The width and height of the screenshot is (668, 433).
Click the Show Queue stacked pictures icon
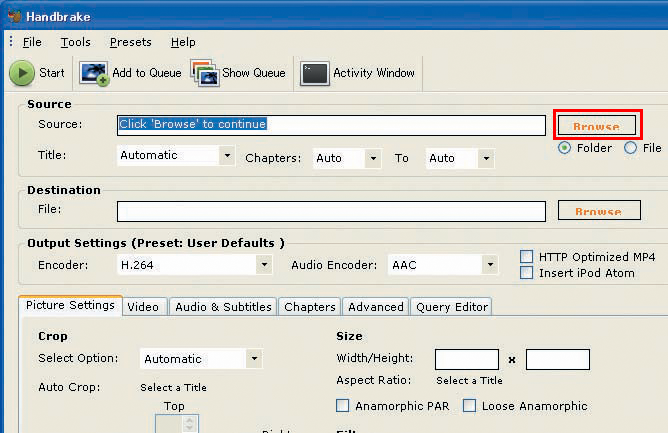(205, 73)
